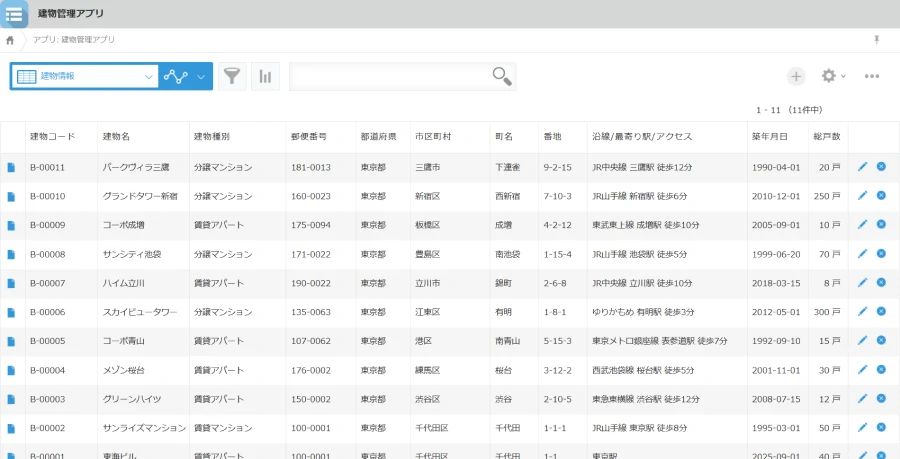Image resolution: width=900 pixels, height=459 pixels.
Task: Open record details for B-00007
Action: click(x=11, y=283)
